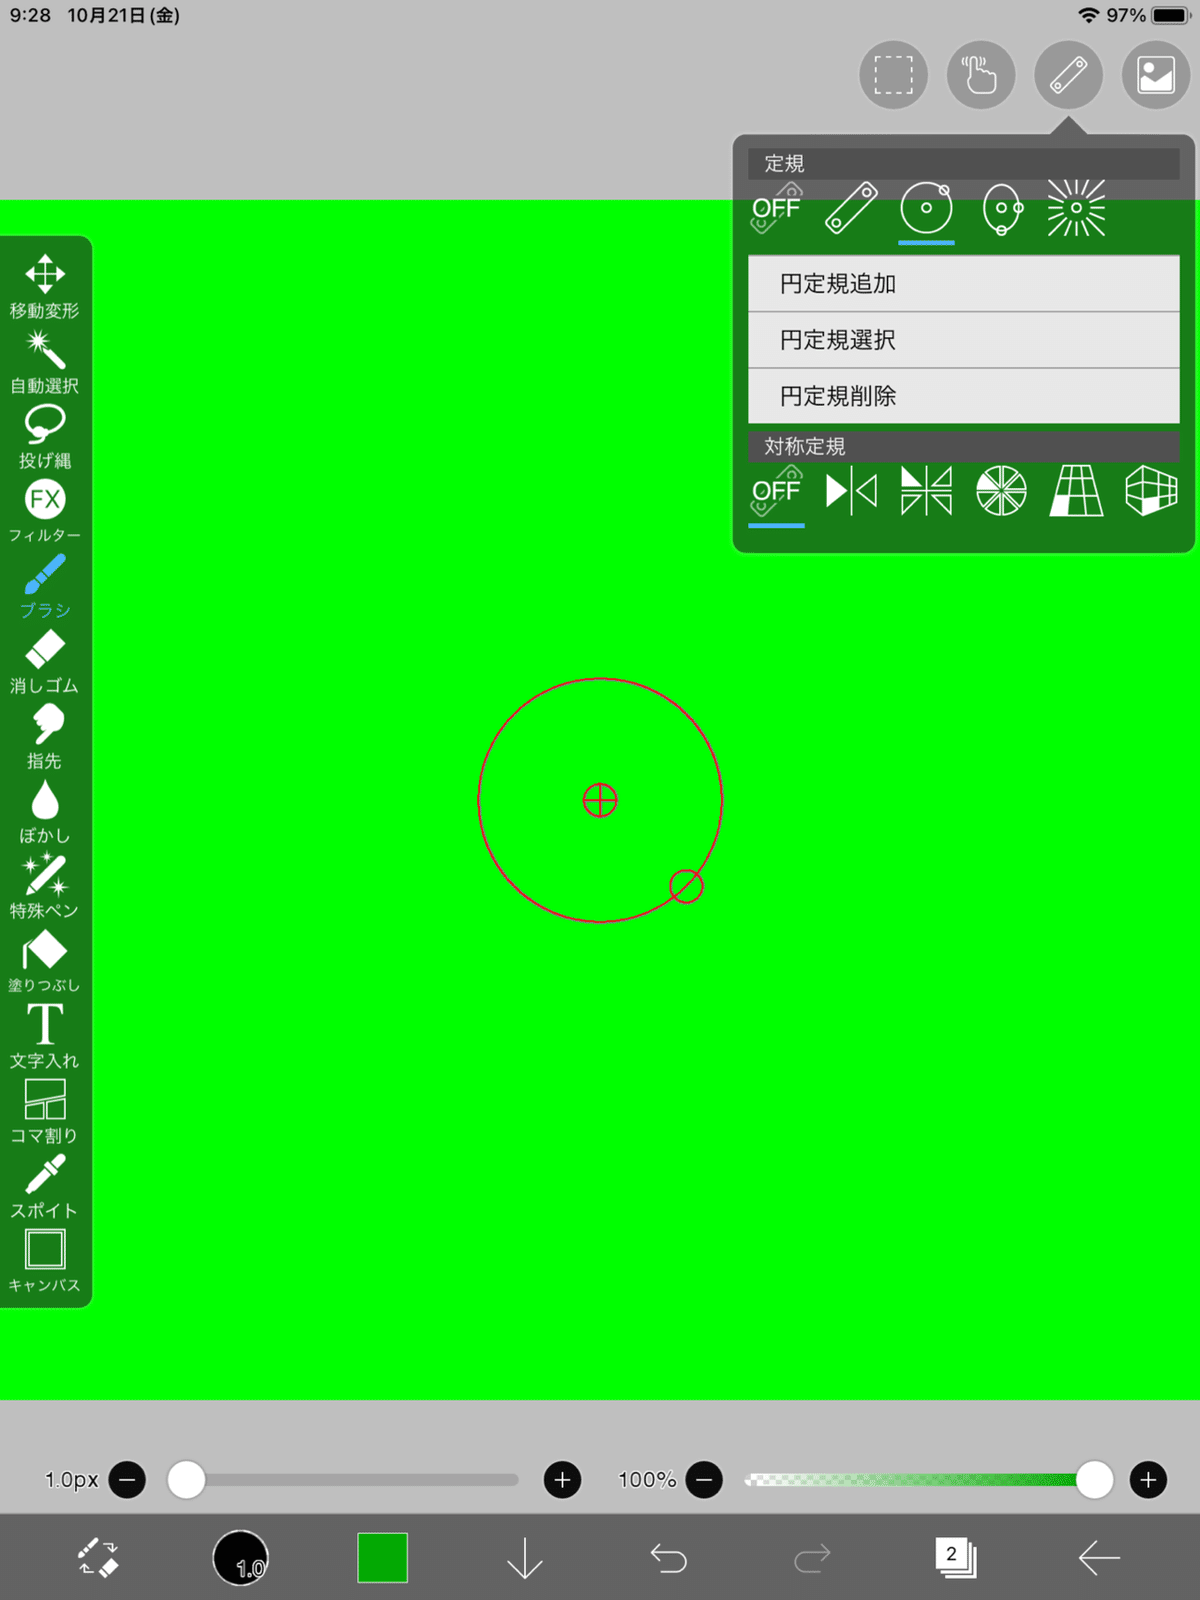The width and height of the screenshot is (1200, 1600).
Task: Go back with the left arrow
Action: [x=1099, y=1558]
